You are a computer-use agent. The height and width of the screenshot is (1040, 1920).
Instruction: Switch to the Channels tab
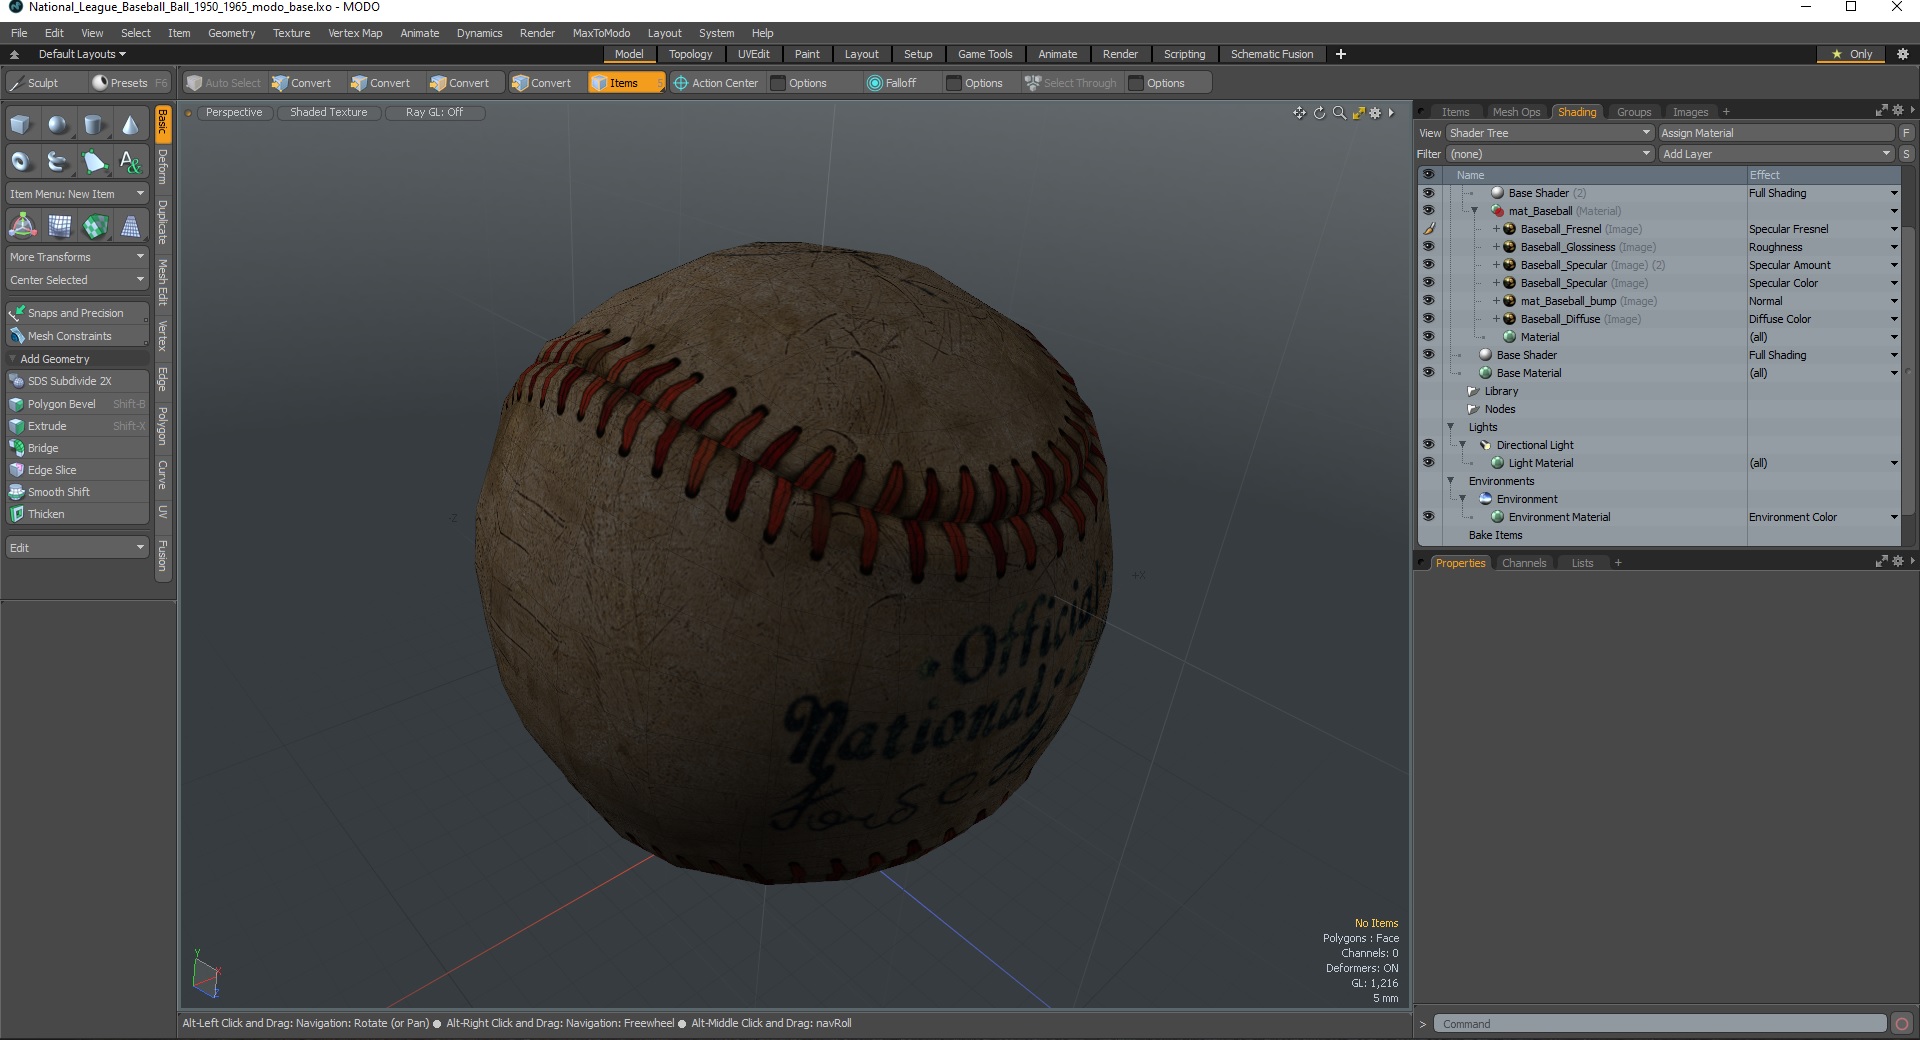click(1523, 563)
